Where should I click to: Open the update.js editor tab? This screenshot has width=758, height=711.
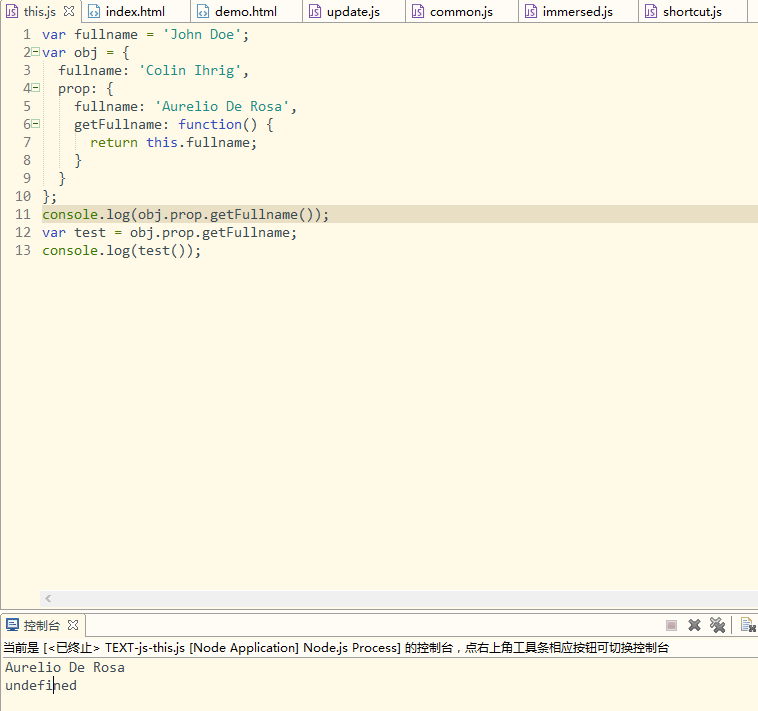(353, 12)
